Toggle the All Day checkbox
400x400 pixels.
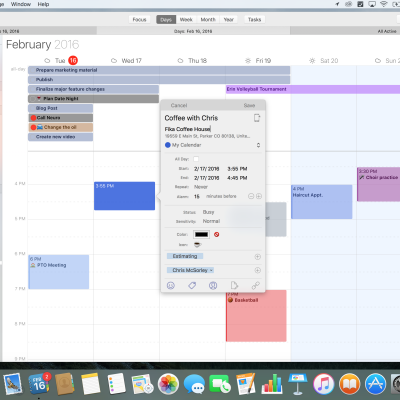pos(196,159)
